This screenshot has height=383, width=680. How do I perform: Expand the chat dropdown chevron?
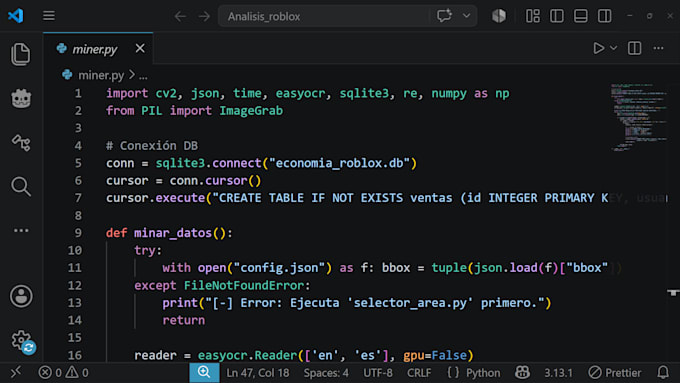pos(466,16)
